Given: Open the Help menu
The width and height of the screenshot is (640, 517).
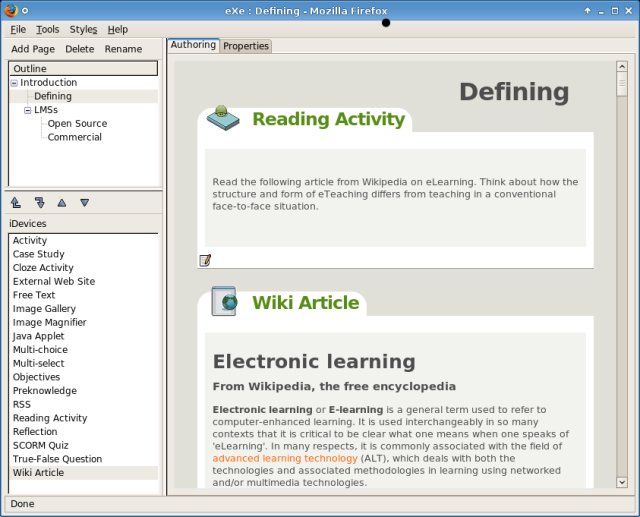Looking at the screenshot, I should (118, 29).
